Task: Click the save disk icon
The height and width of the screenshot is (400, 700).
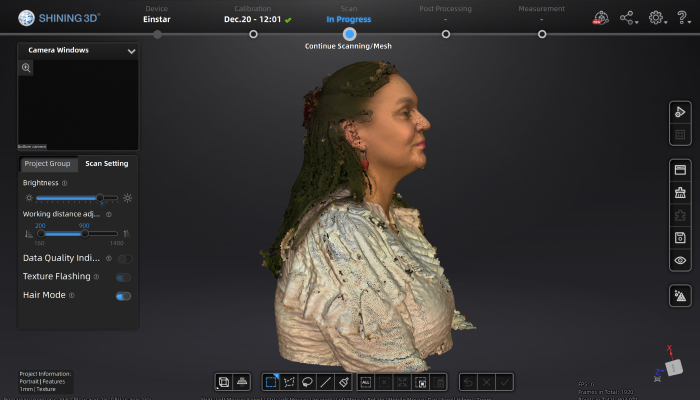Action: [x=680, y=238]
